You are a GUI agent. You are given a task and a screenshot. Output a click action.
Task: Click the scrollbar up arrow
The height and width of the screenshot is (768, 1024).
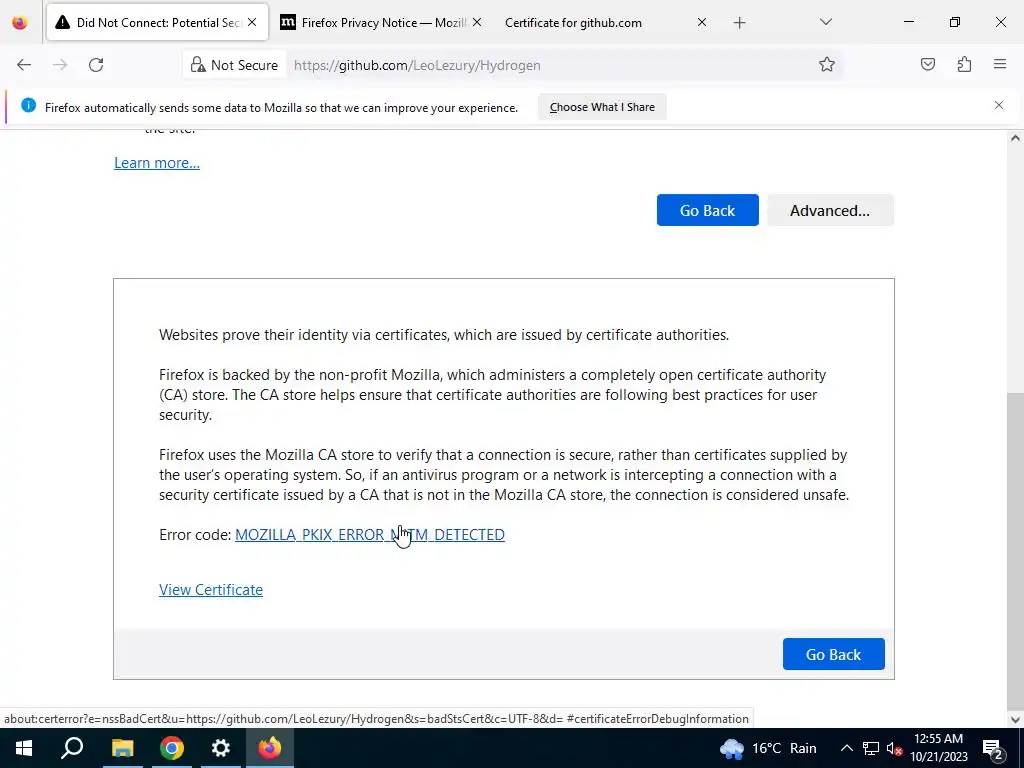[x=1015, y=138]
